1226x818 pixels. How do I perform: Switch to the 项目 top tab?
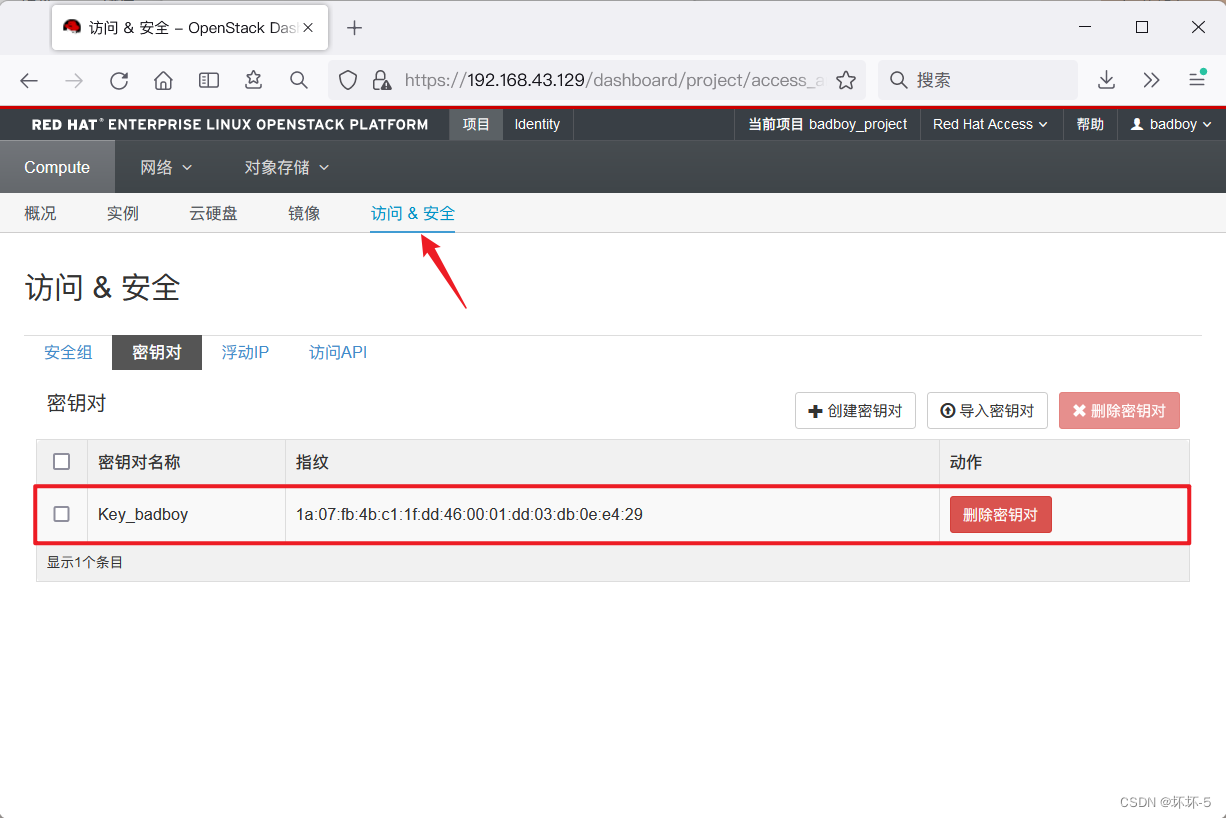pos(476,124)
